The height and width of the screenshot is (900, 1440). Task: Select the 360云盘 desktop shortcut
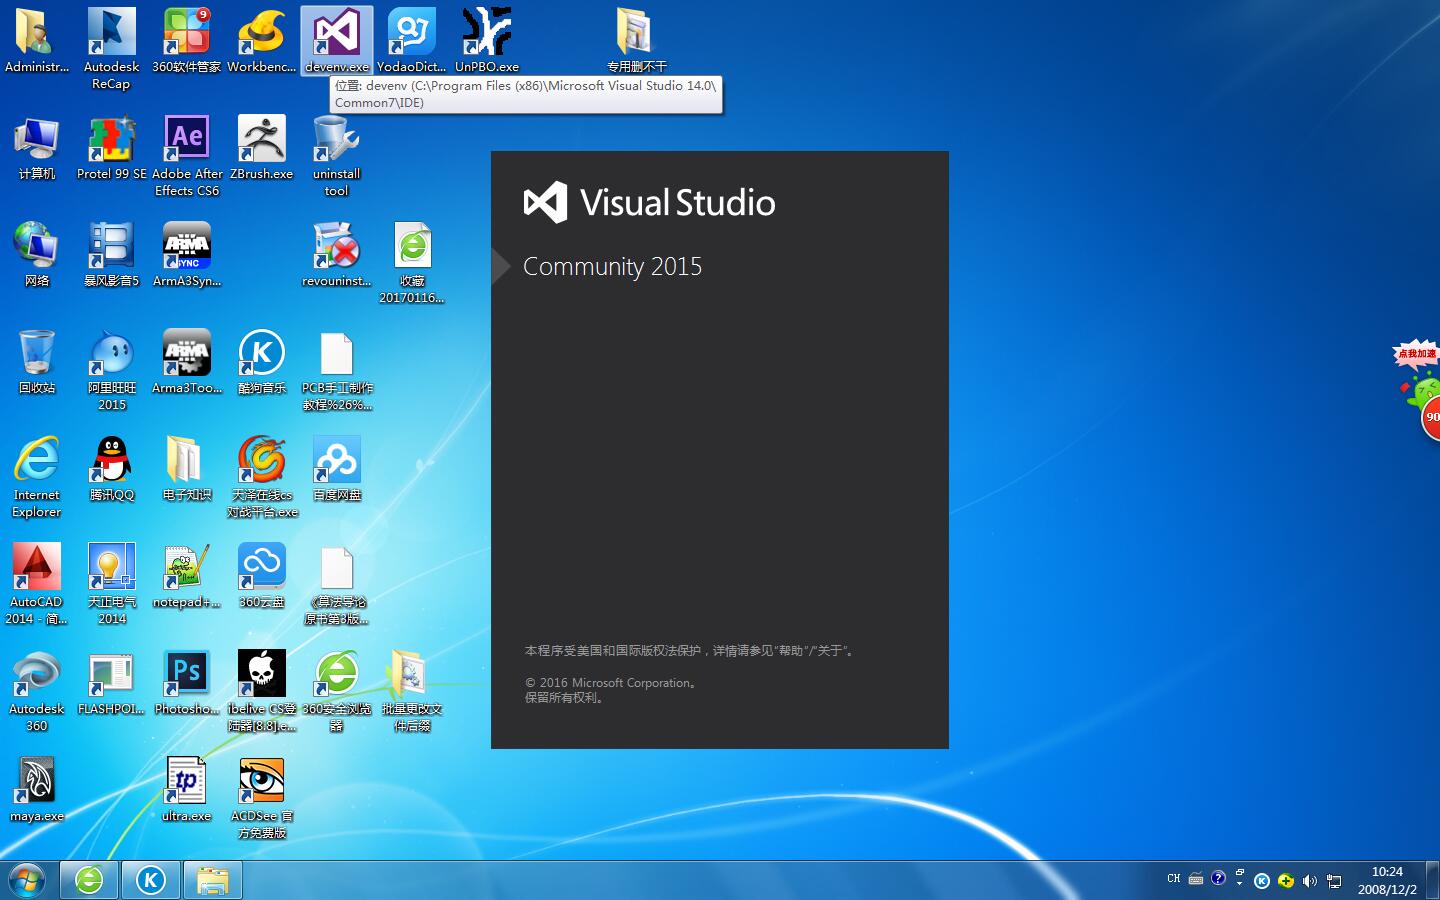click(x=262, y=576)
